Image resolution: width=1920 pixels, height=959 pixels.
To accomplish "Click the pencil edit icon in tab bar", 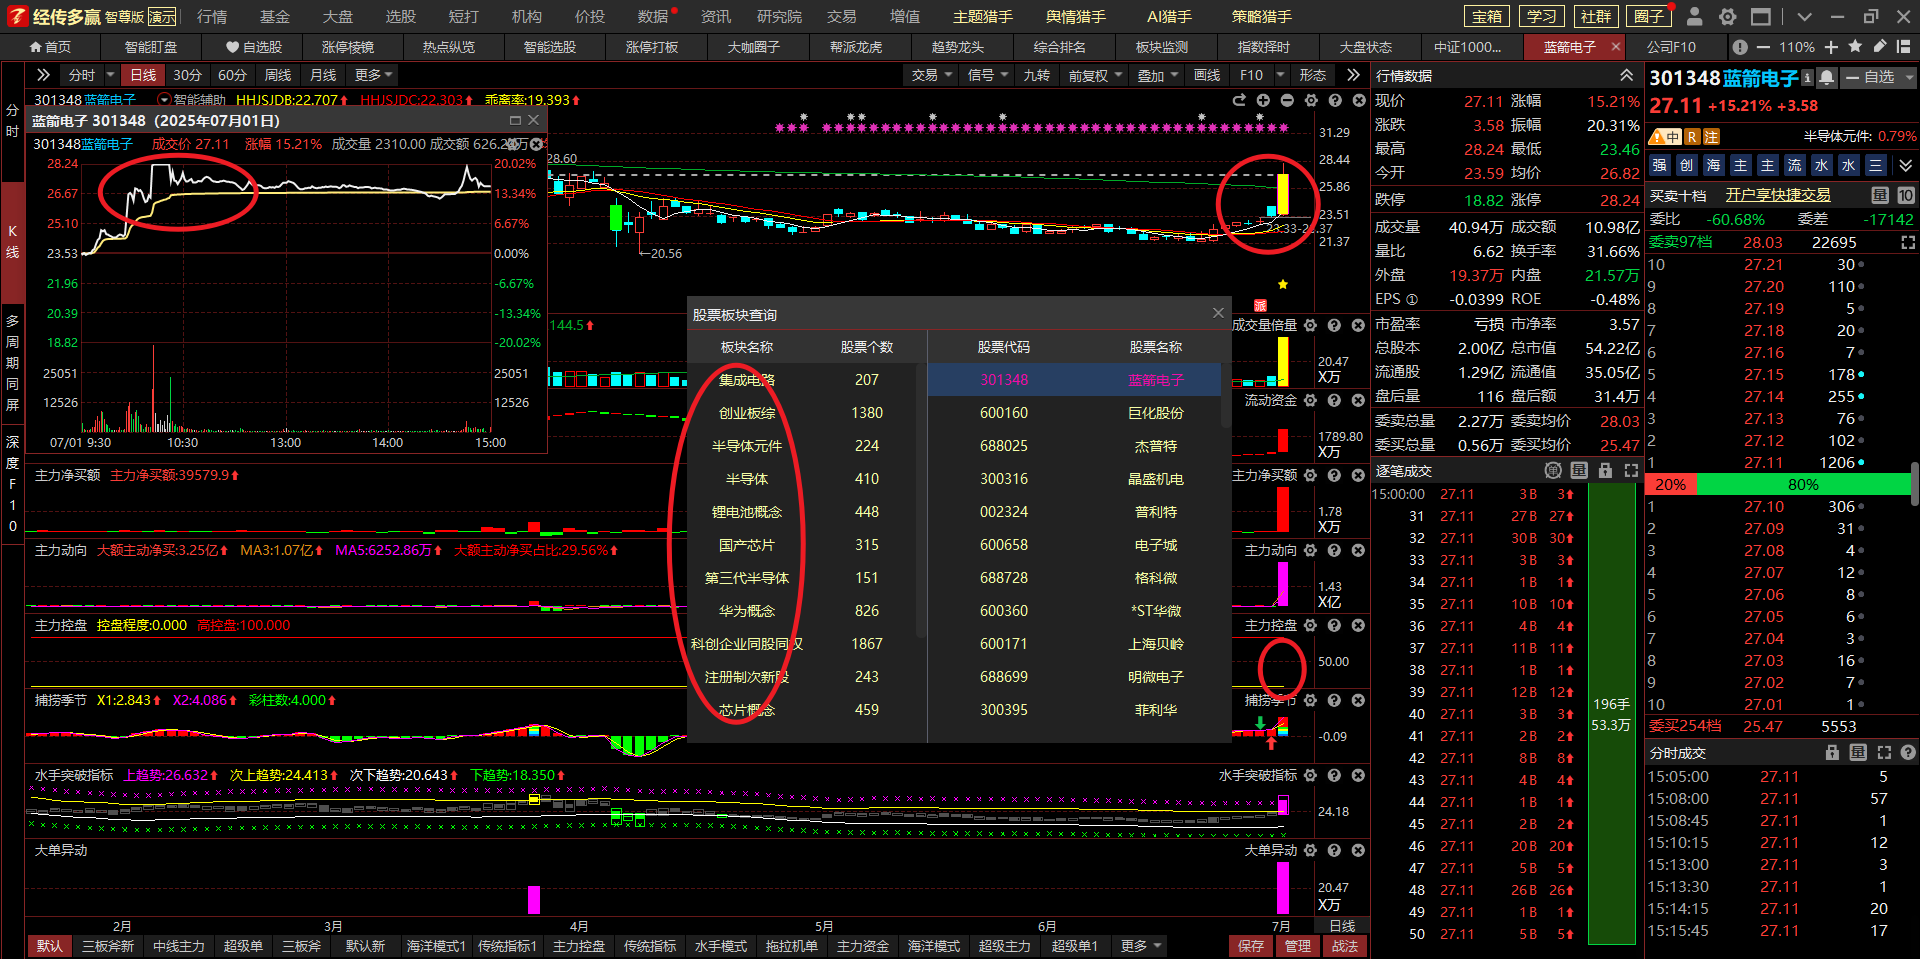I will pos(1879,46).
